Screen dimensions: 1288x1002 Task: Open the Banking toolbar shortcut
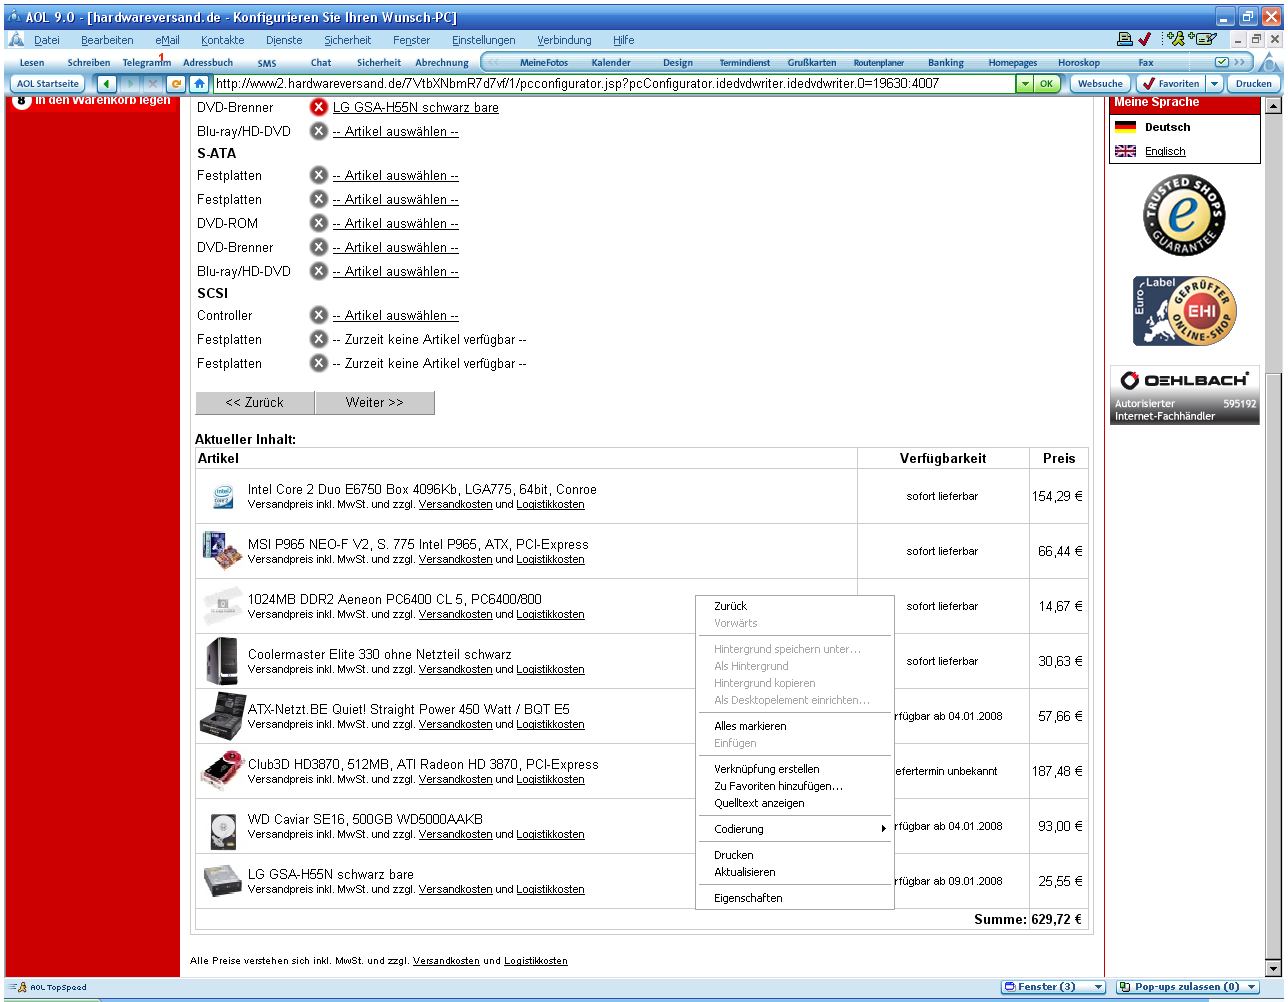(946, 62)
